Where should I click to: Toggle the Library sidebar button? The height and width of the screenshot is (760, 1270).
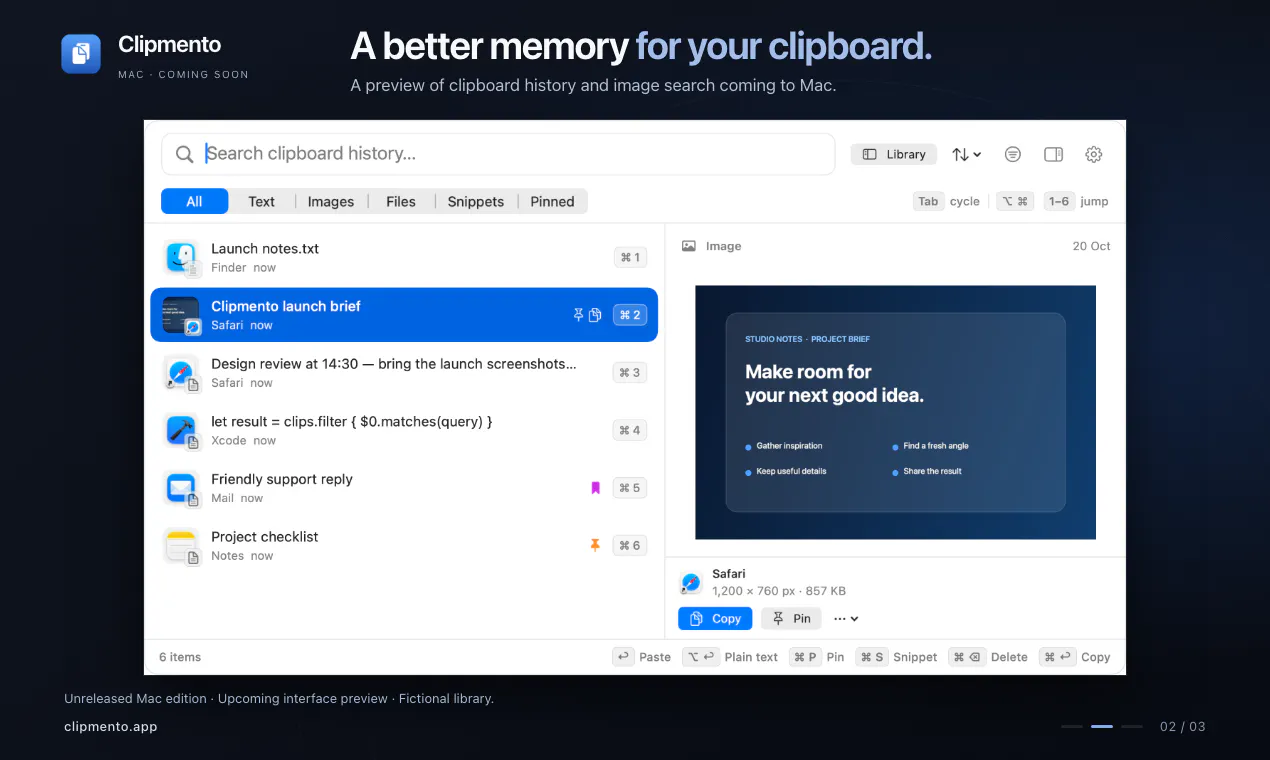point(894,154)
